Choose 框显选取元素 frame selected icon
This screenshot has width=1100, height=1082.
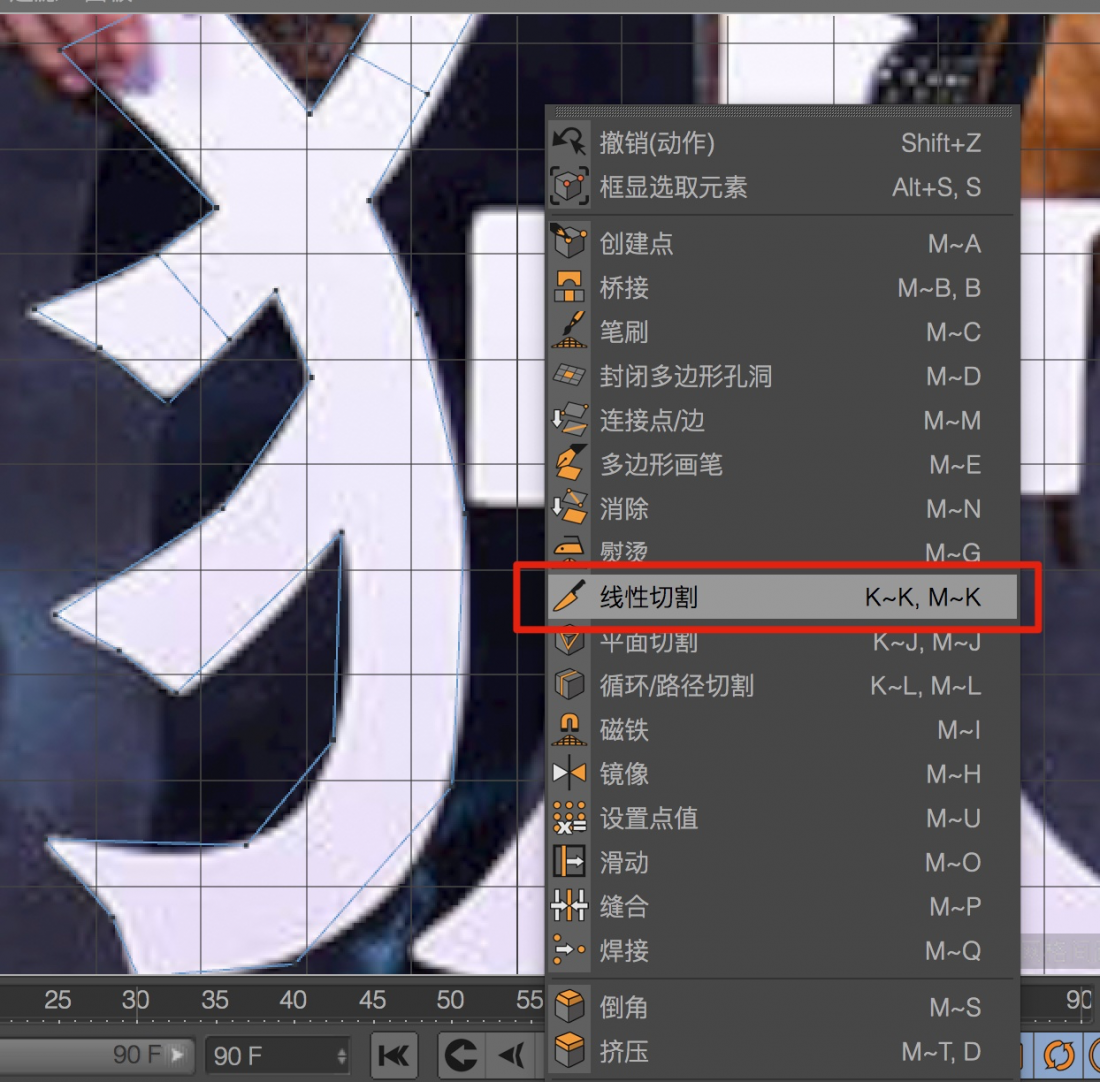(x=569, y=187)
